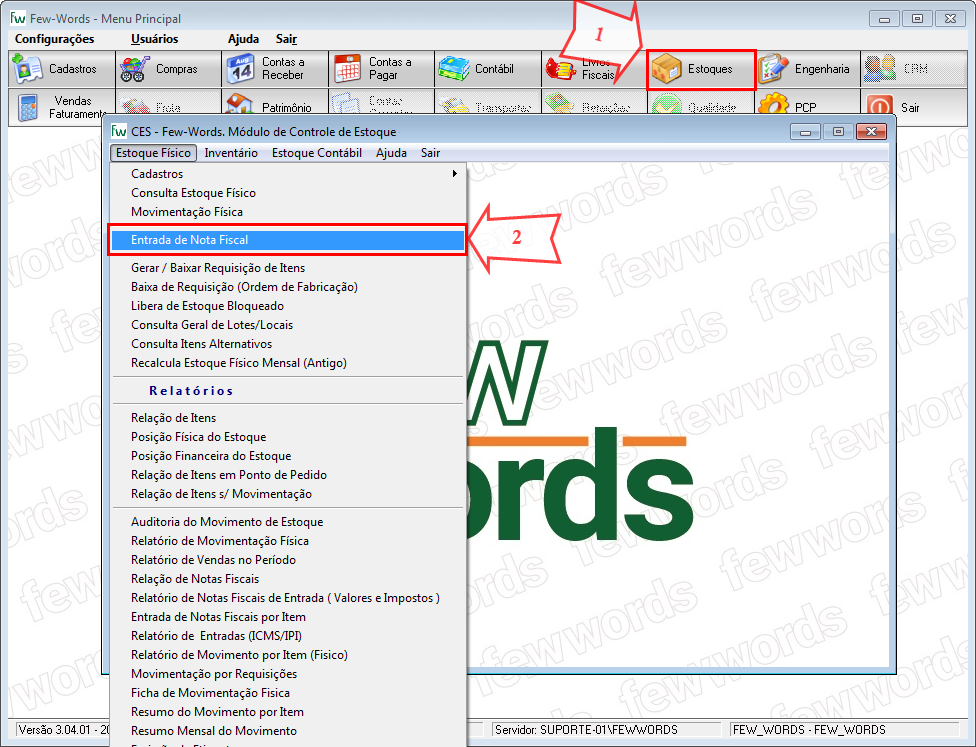Click FEW_WORDS - FEW_WORDS status bar entry

809,730
